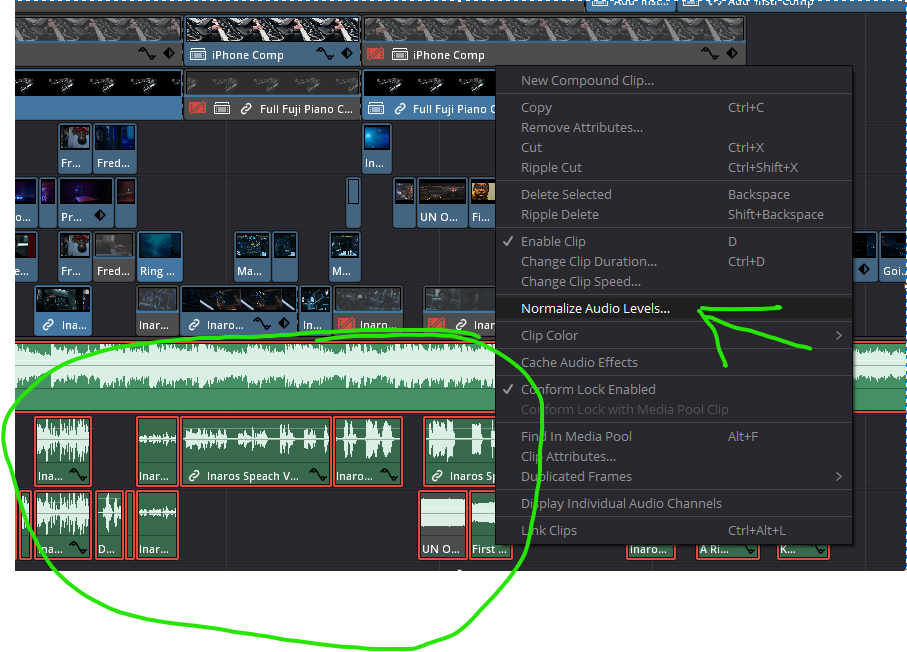
Task: Toggle Display Individual Audio Channels
Action: coord(620,504)
